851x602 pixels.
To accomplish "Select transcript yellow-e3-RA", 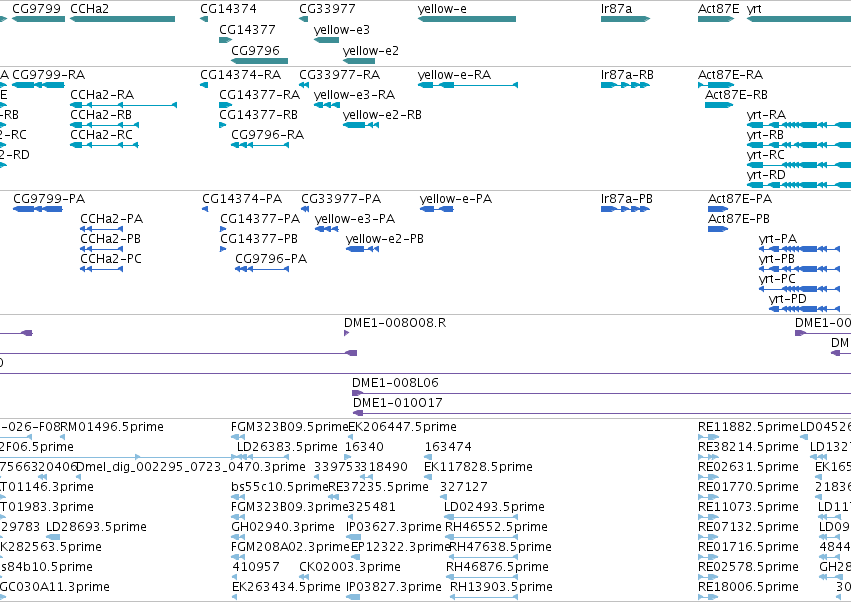I will [x=327, y=105].
